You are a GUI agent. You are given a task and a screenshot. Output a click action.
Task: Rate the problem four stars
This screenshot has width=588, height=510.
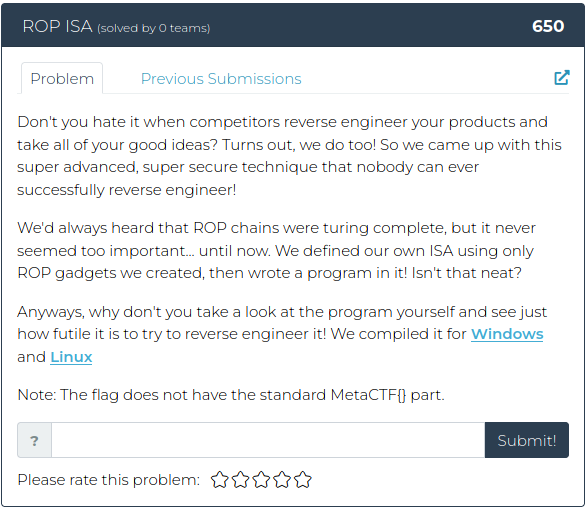pyautogui.click(x=282, y=480)
